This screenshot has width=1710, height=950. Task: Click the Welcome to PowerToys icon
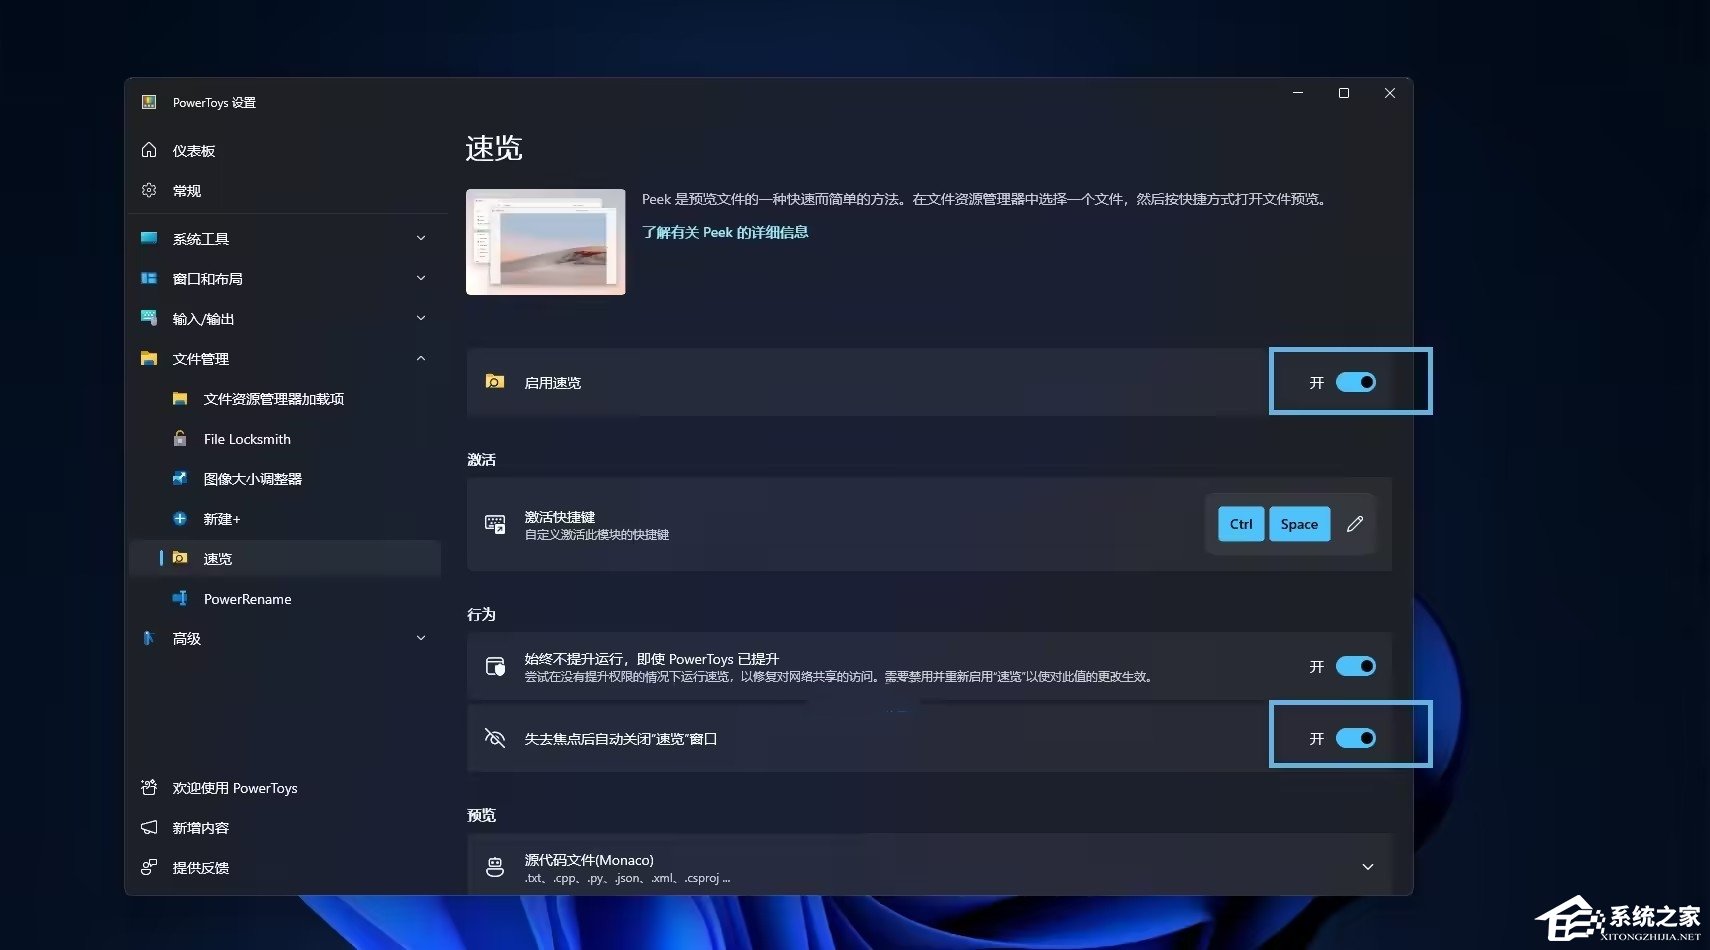pos(149,787)
